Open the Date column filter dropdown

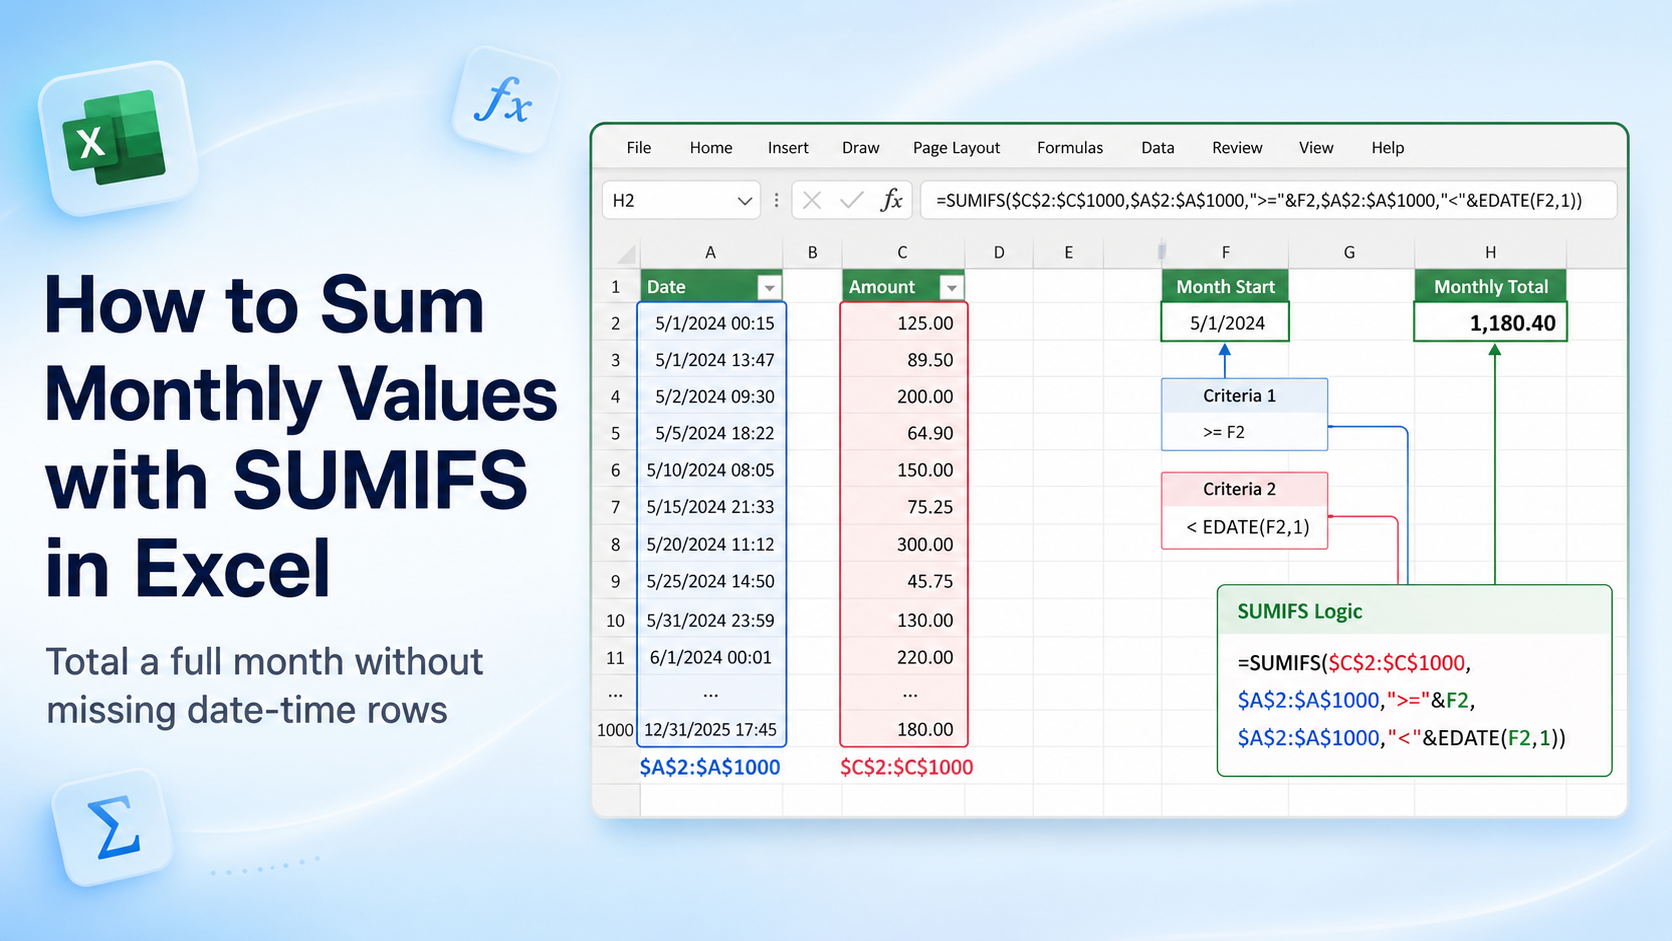[769, 288]
